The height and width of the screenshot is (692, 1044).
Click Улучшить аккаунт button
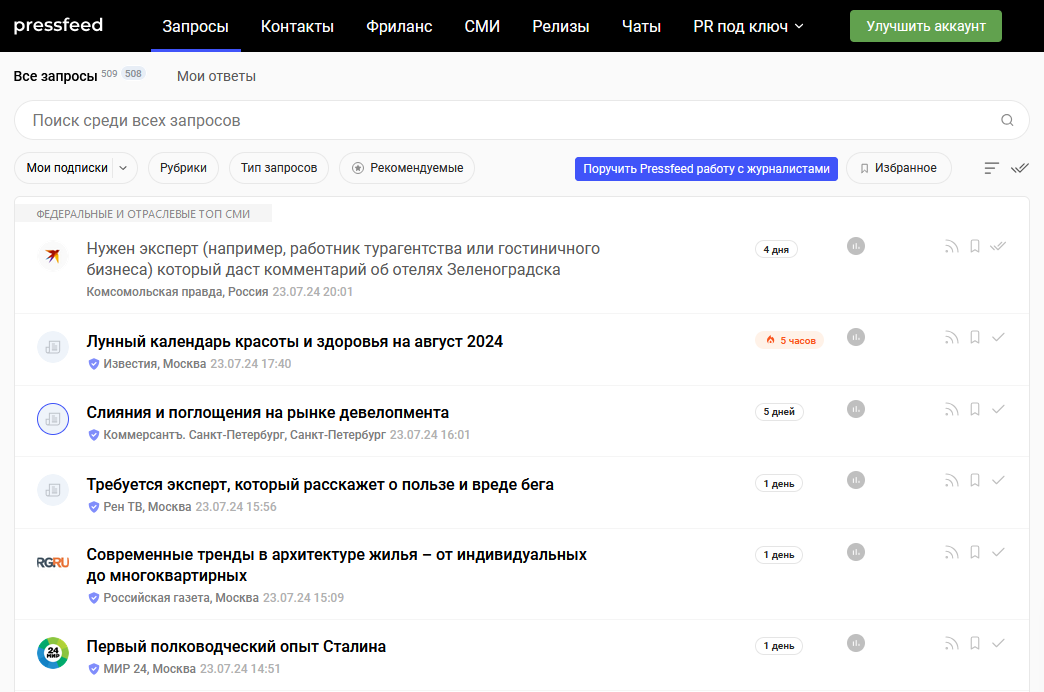click(925, 26)
